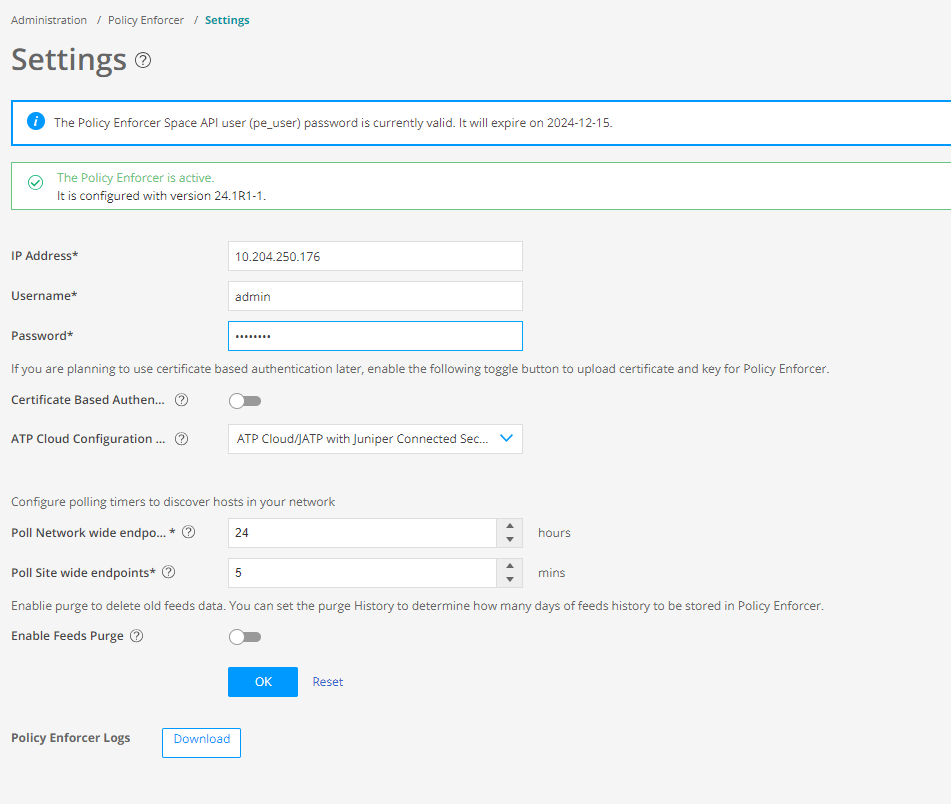Click help icon beside Certificate Based Authentication
Screen dimensions: 951x804
pyautogui.click(x=181, y=400)
